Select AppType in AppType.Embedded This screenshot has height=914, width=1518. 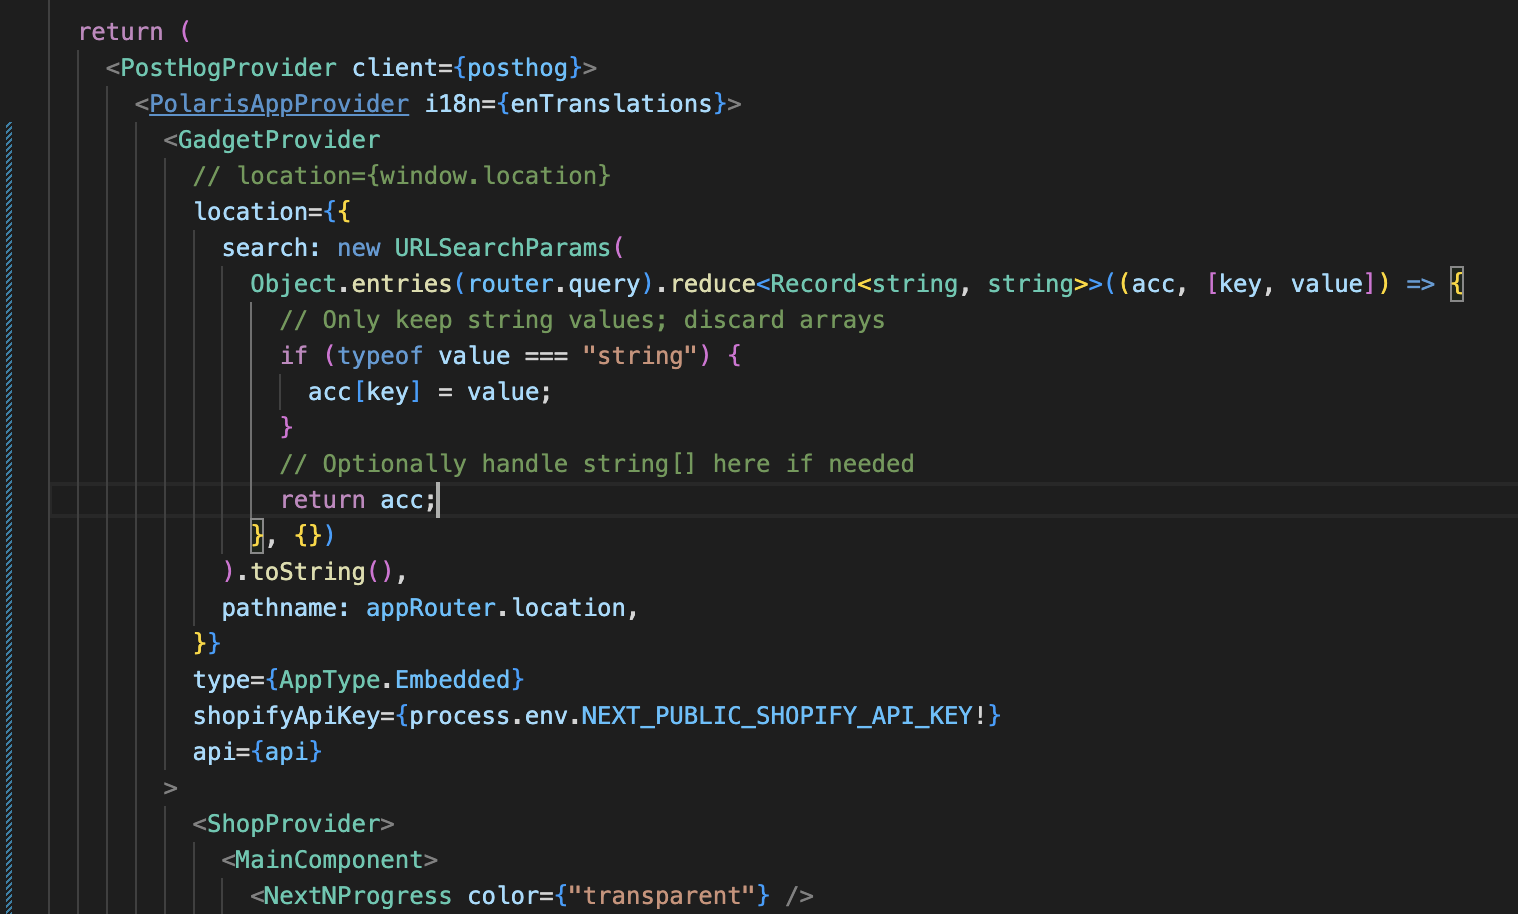[330, 680]
